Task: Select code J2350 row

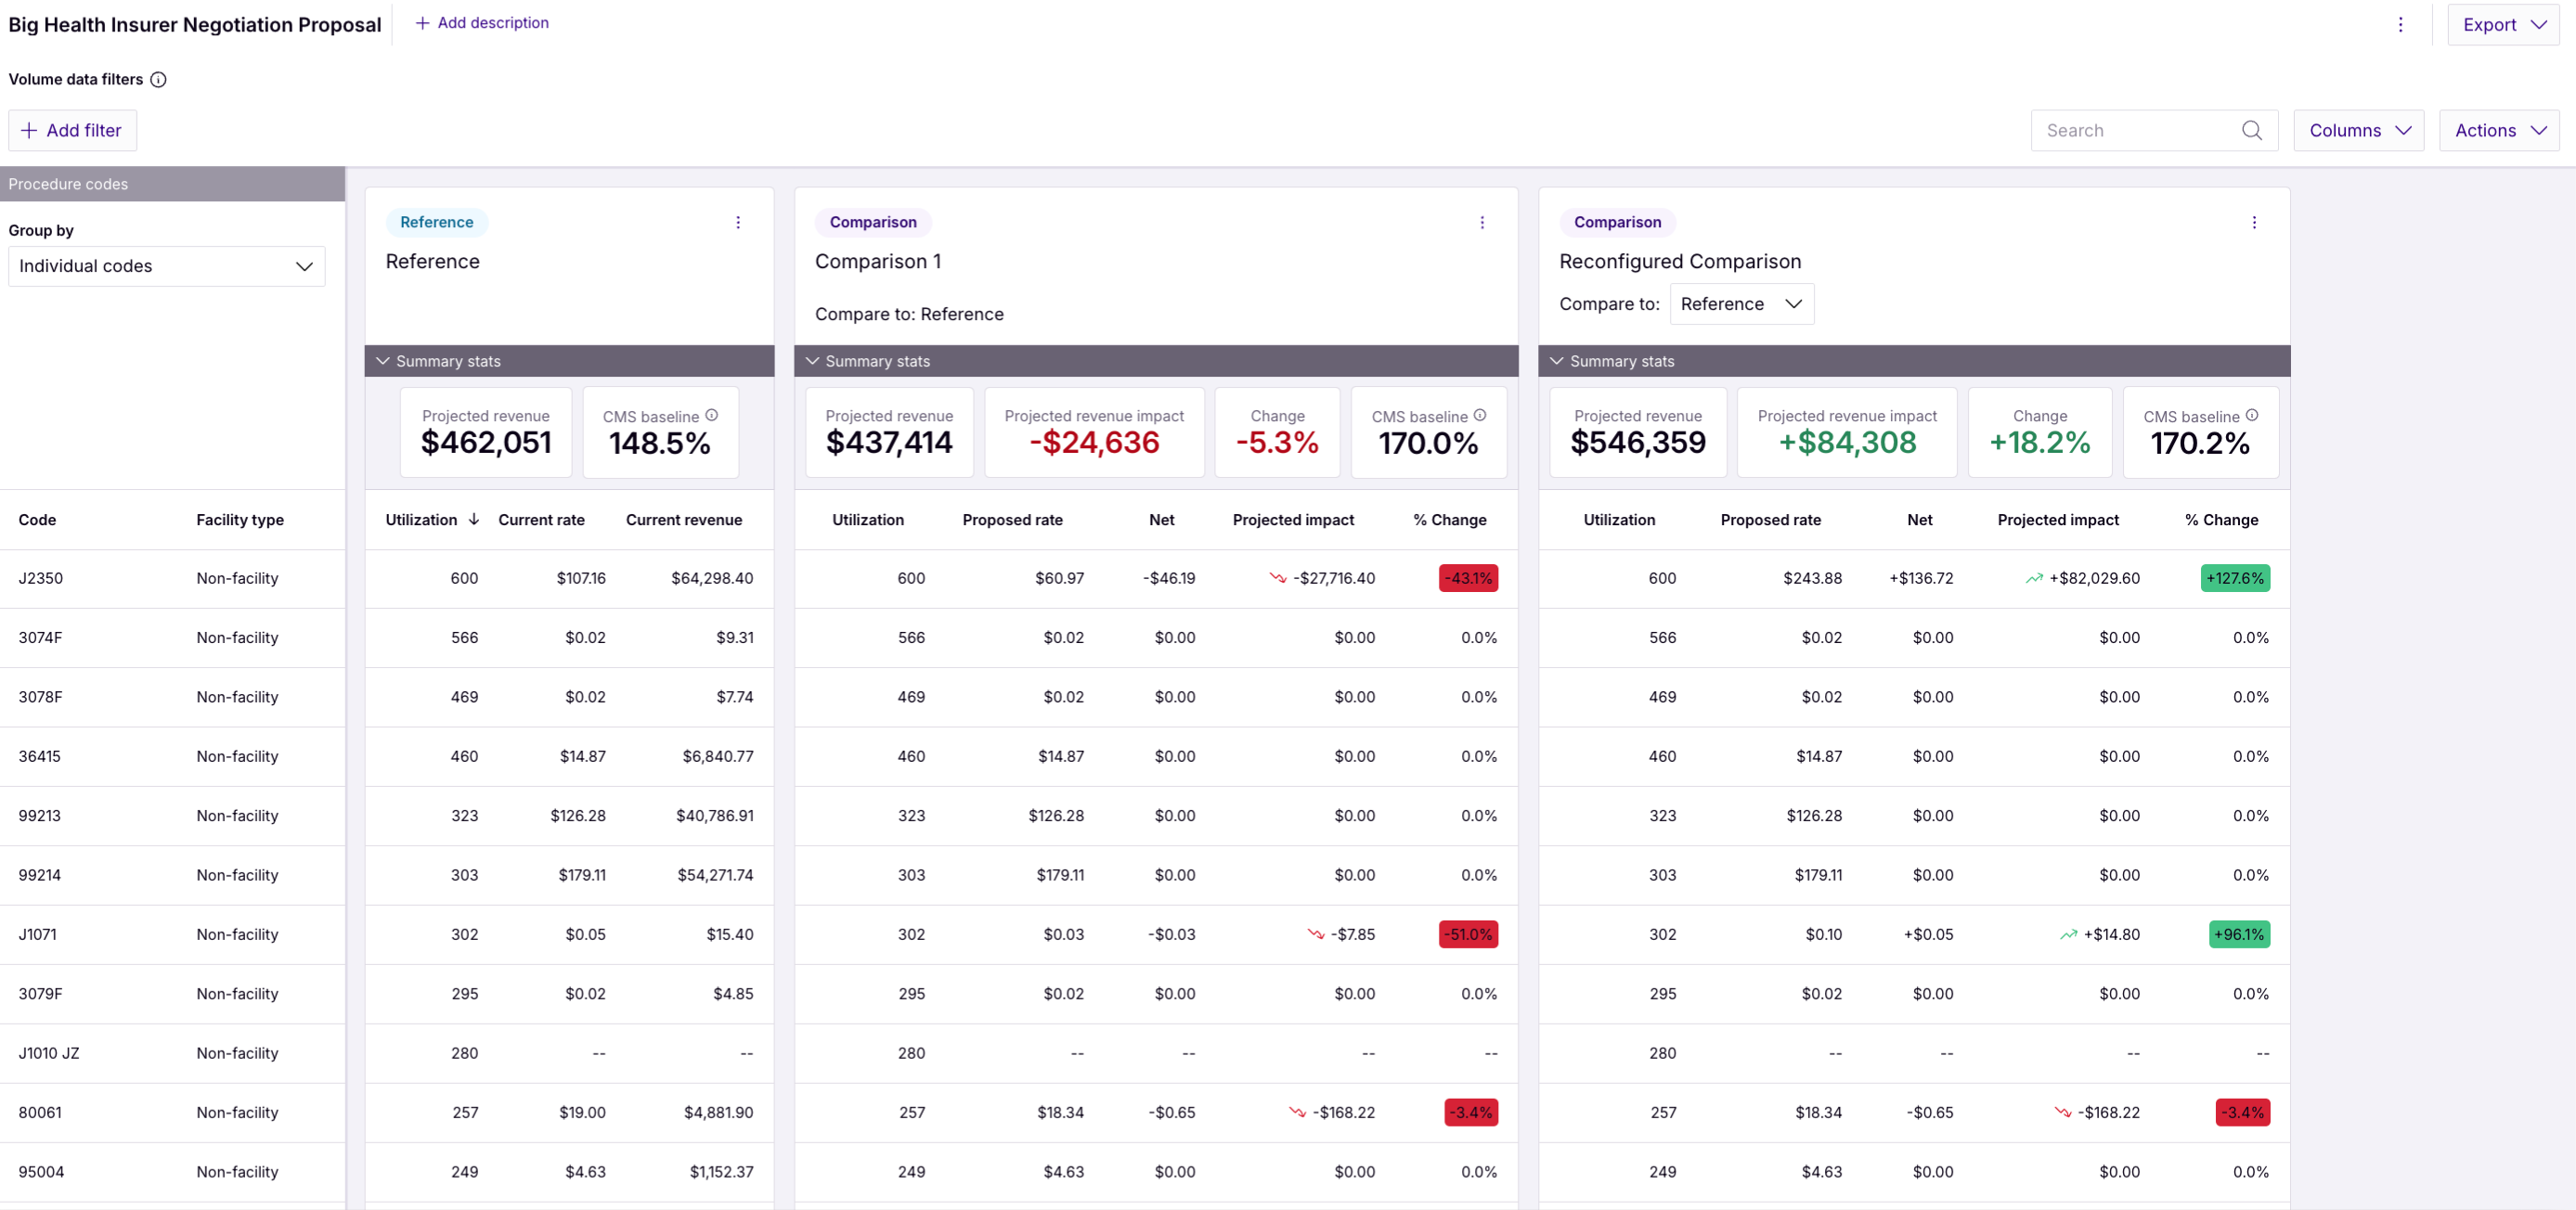Action: pos(172,578)
